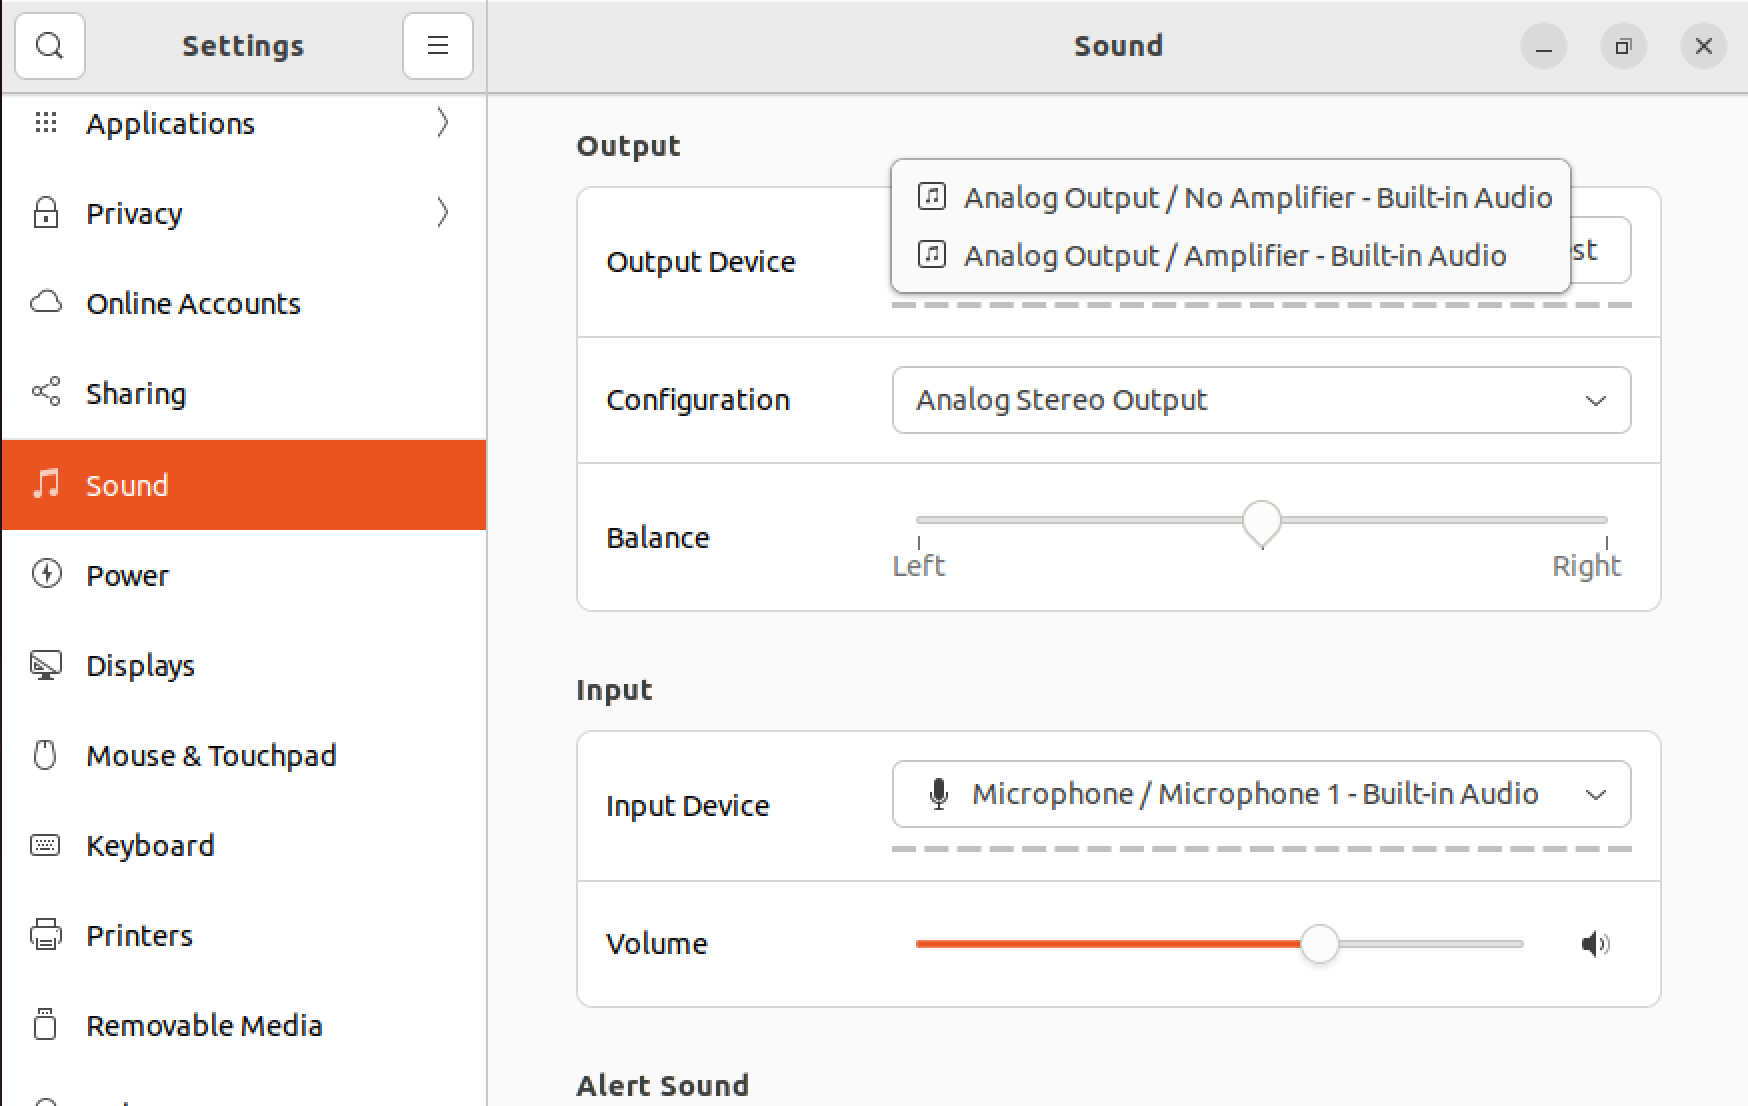Open the Privacy settings panel
The height and width of the screenshot is (1106, 1748).
click(244, 213)
